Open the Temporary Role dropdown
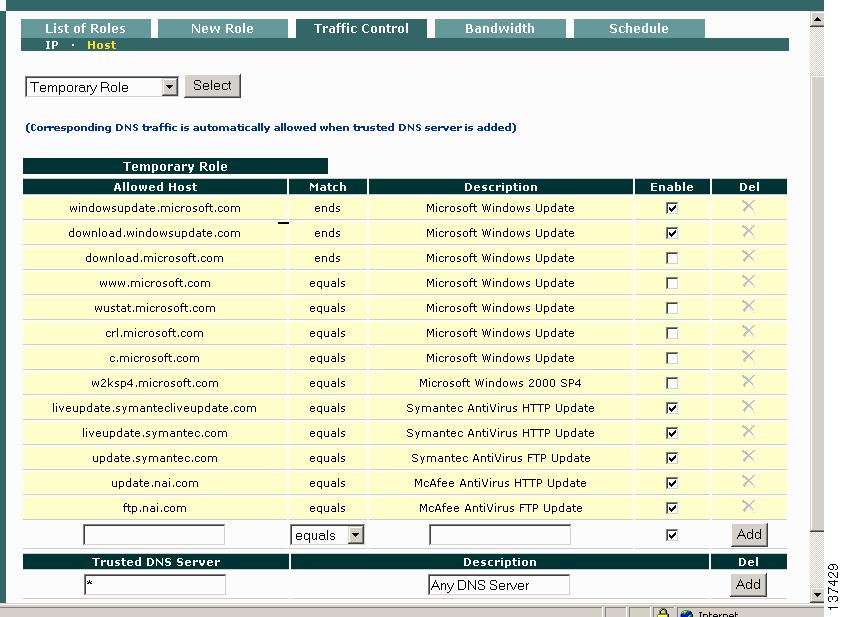Viewport: 841px width, 617px height. (x=169, y=87)
